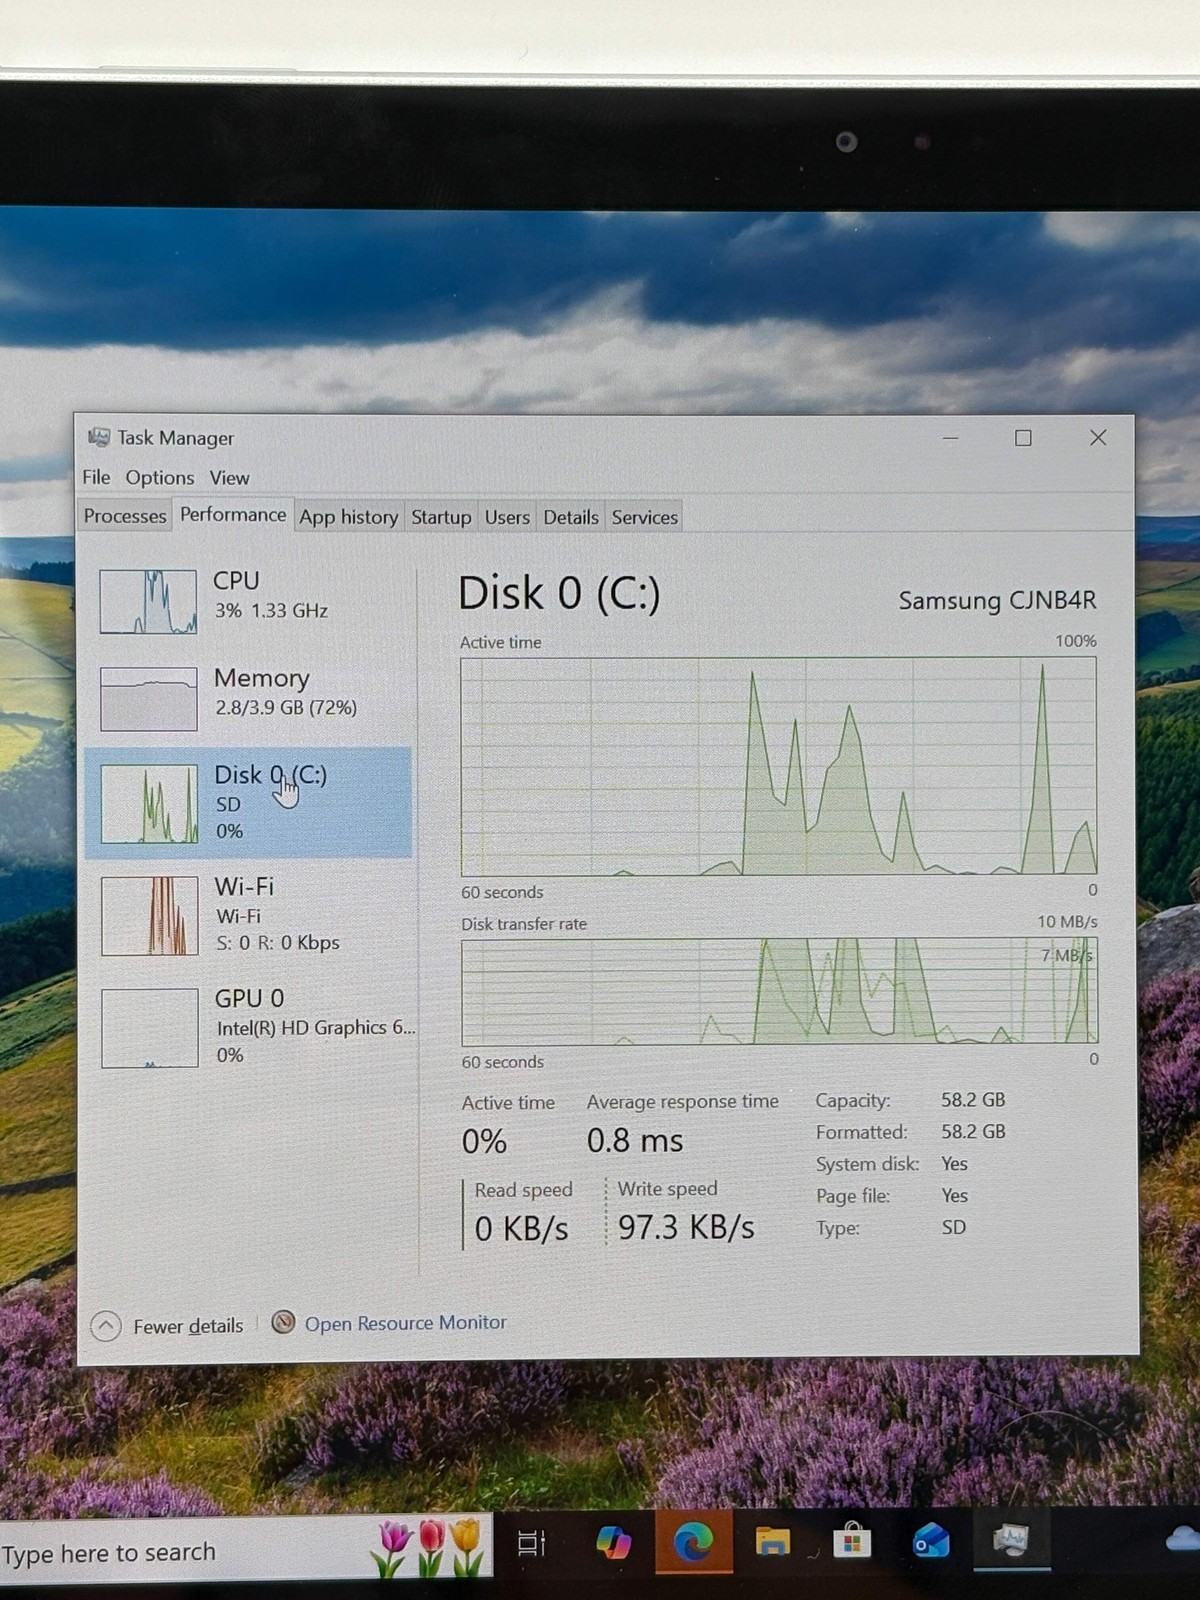This screenshot has width=1200, height=1600.
Task: Click the 0.8 ms response time value
Action: [x=635, y=1140]
